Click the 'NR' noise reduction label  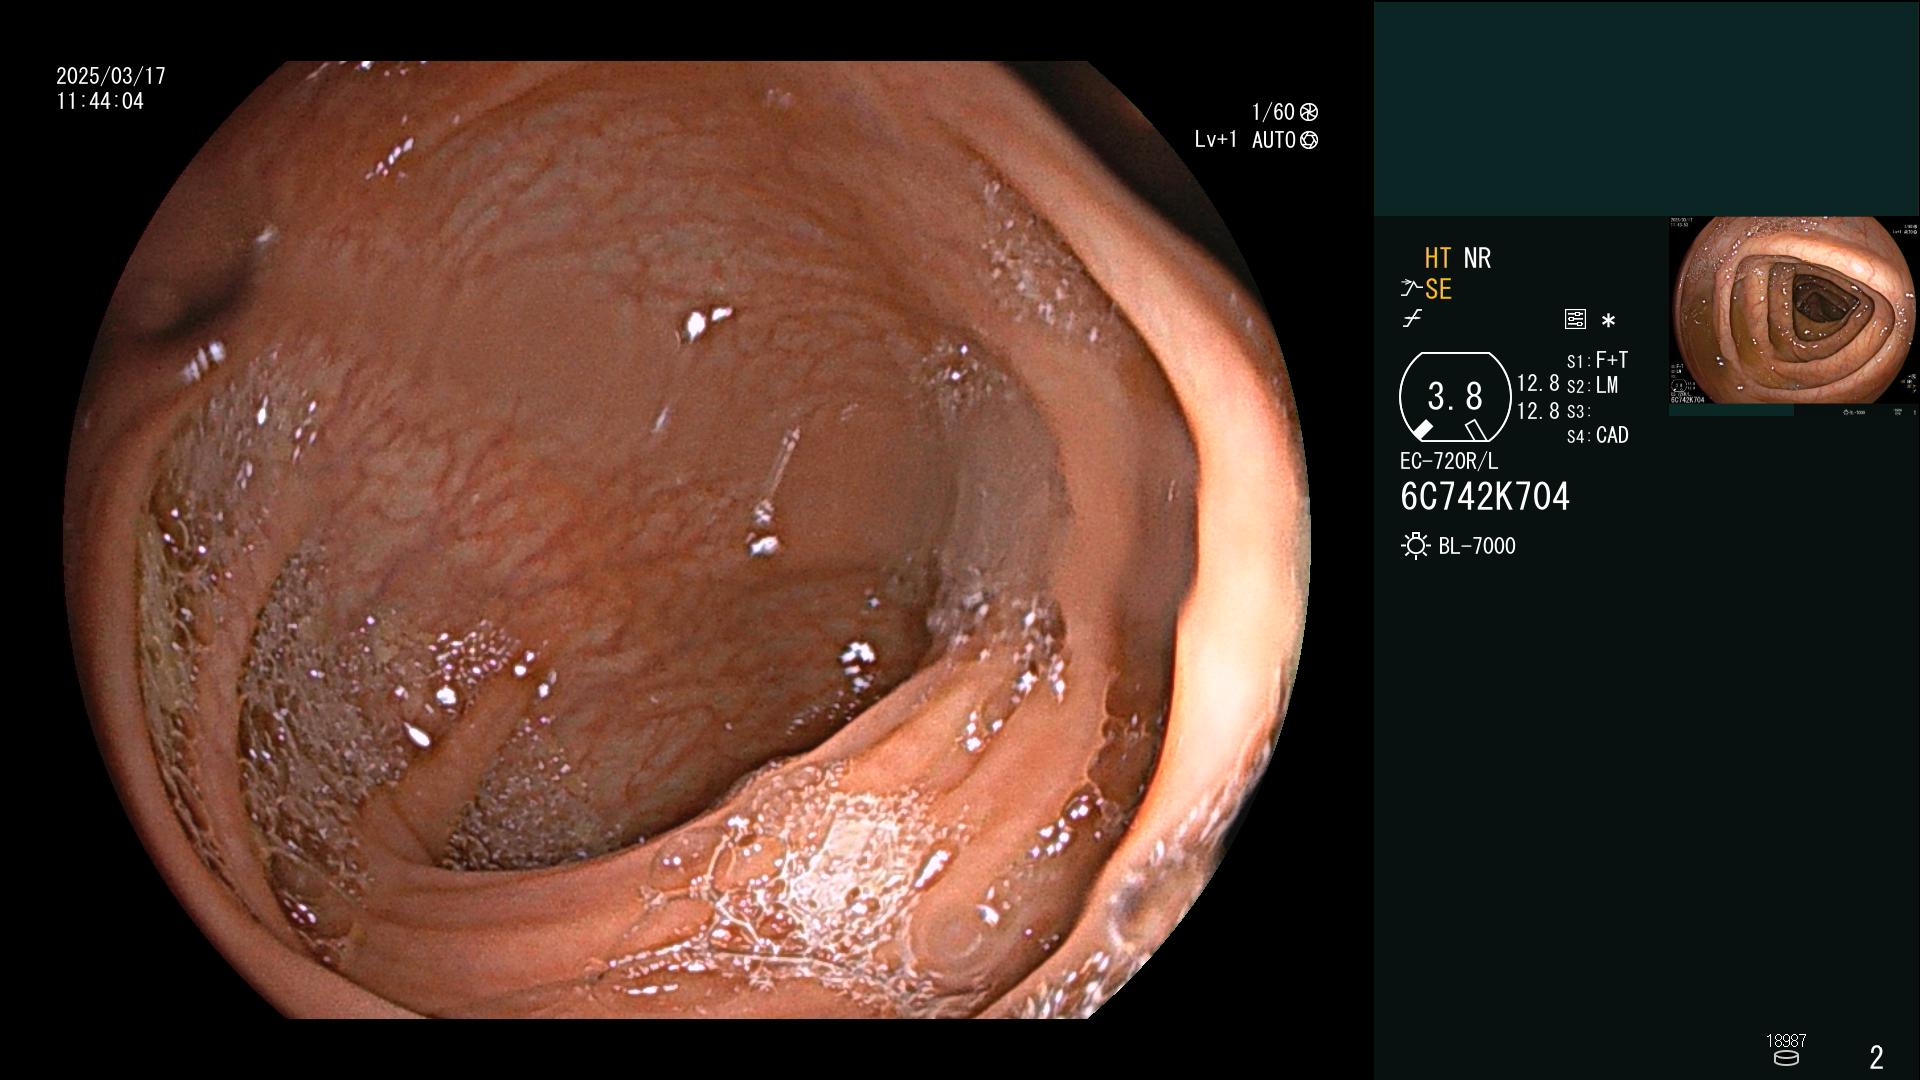[1477, 258]
